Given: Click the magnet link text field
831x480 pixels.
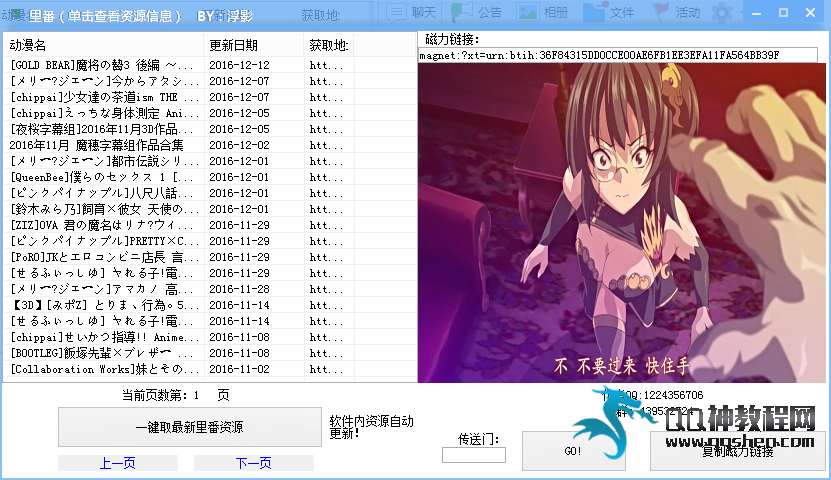Looking at the screenshot, I should [x=617, y=55].
